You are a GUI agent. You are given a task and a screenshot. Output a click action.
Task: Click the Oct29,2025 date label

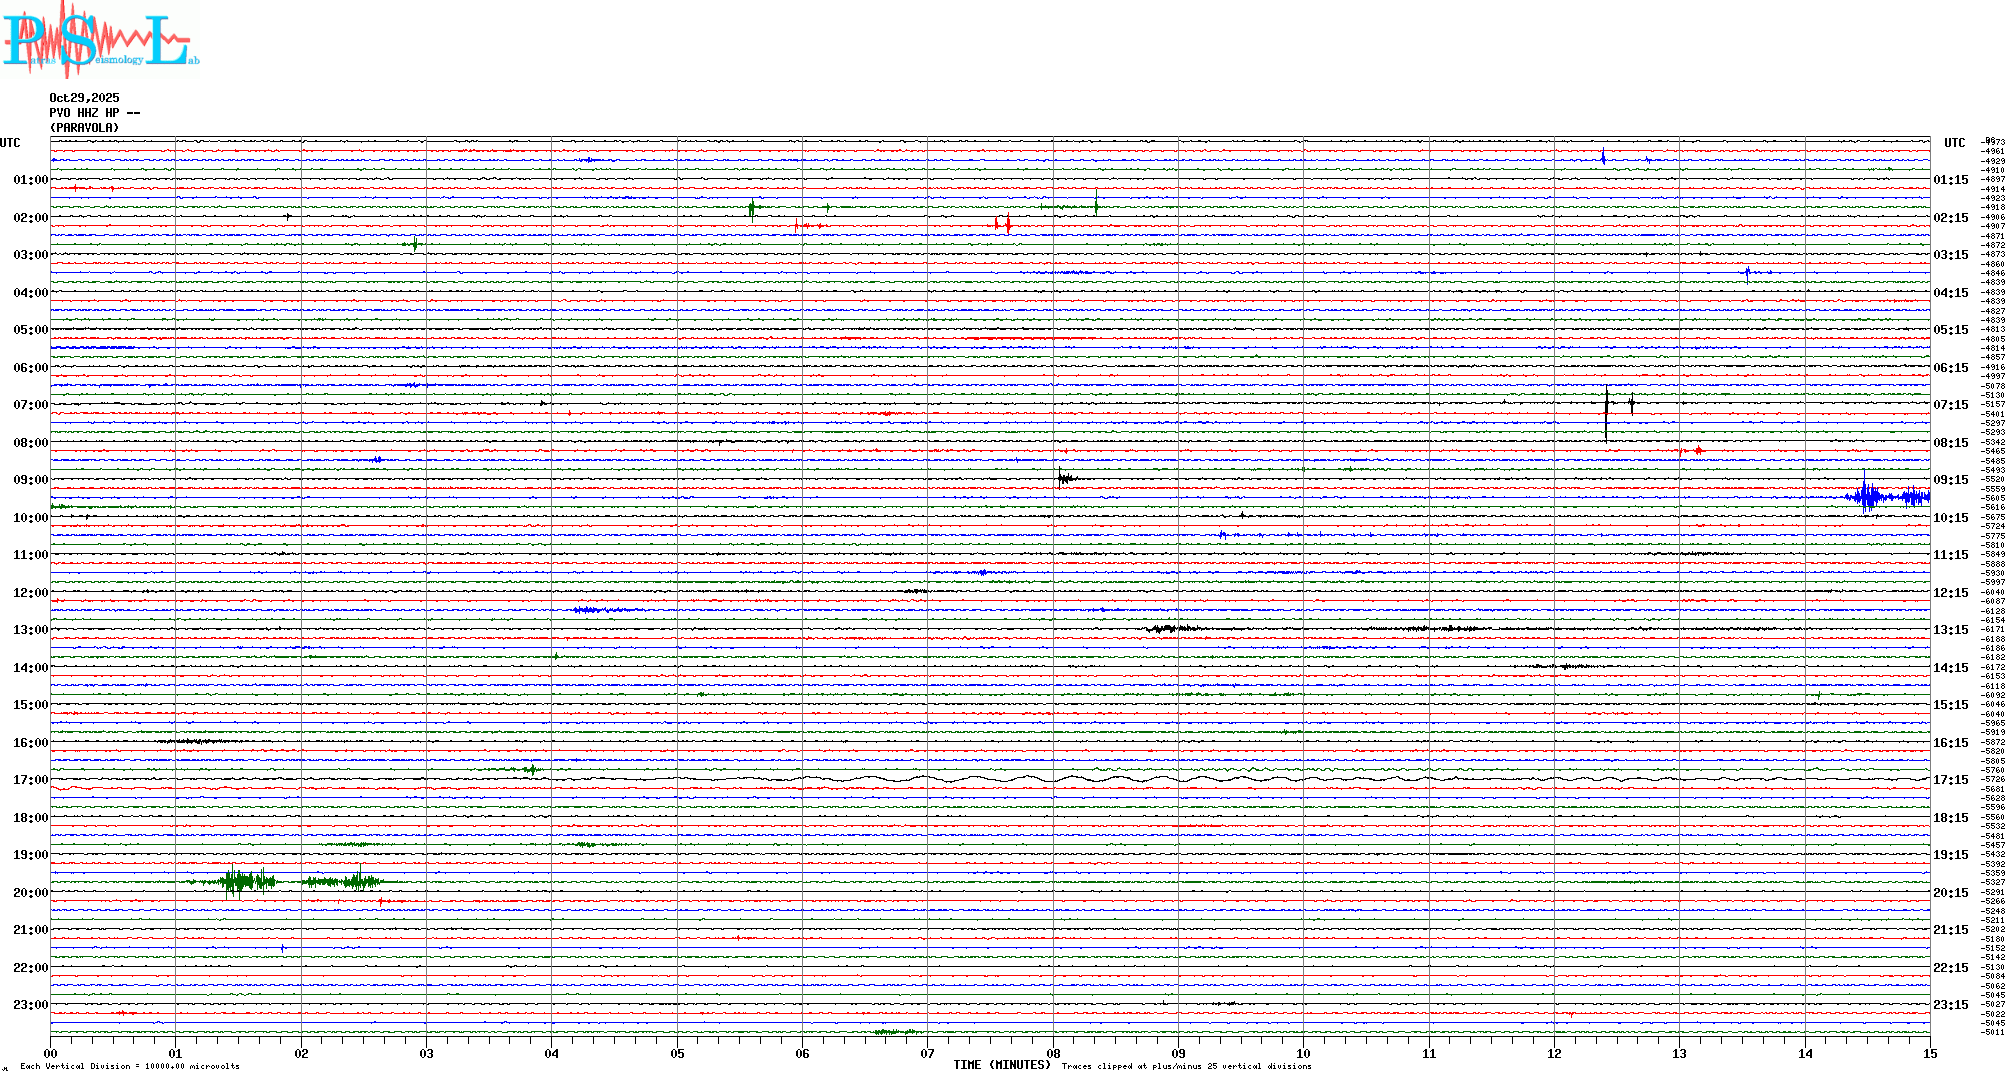pos(84,98)
